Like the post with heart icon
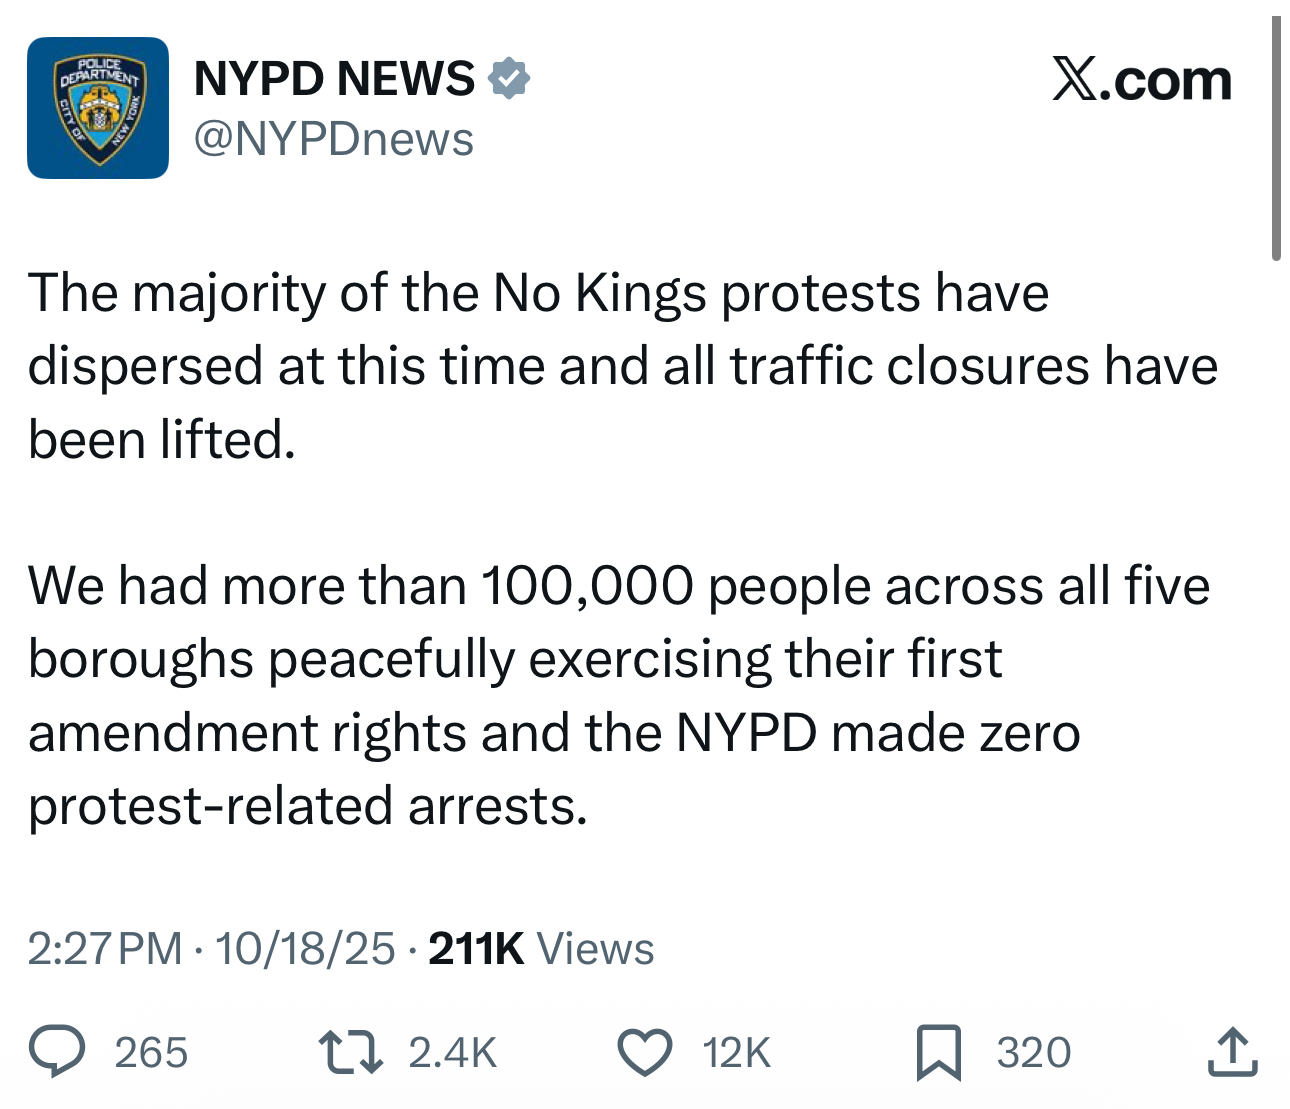The image size is (1290, 1109). coord(644,1052)
